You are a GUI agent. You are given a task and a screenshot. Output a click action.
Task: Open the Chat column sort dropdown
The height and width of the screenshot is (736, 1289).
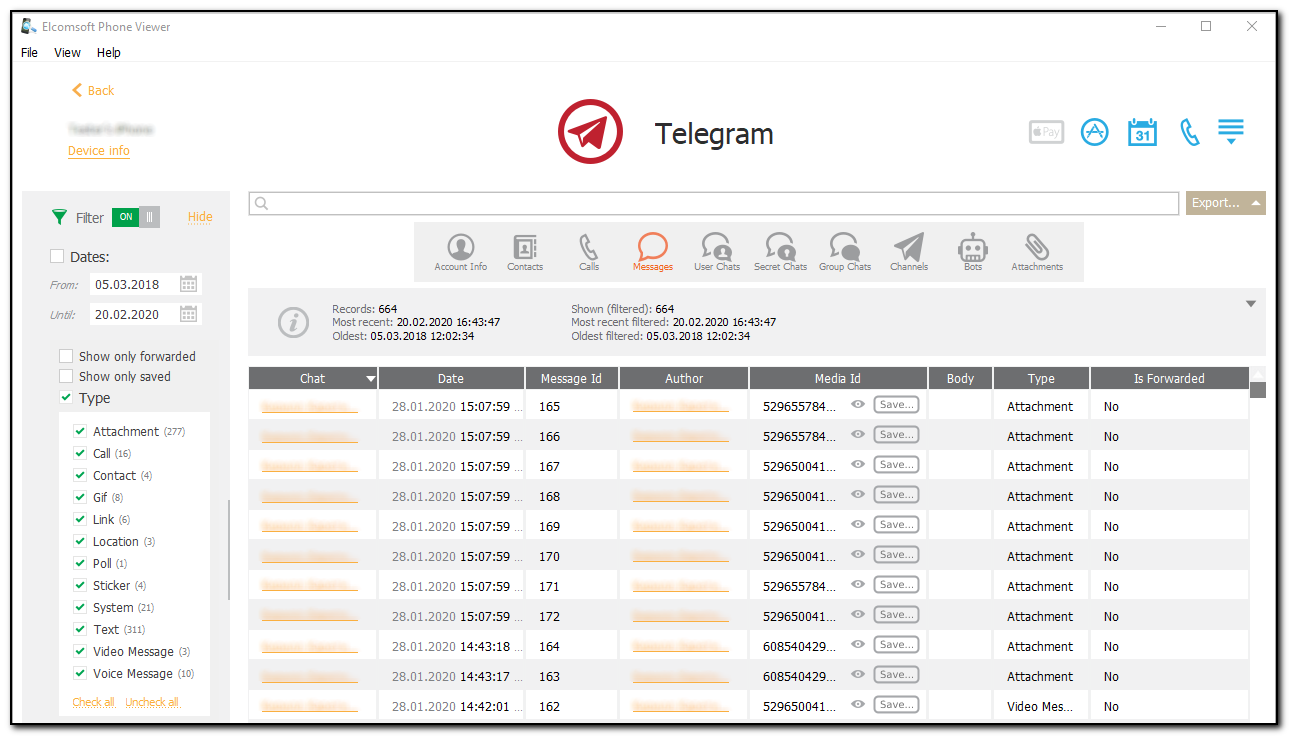point(370,378)
